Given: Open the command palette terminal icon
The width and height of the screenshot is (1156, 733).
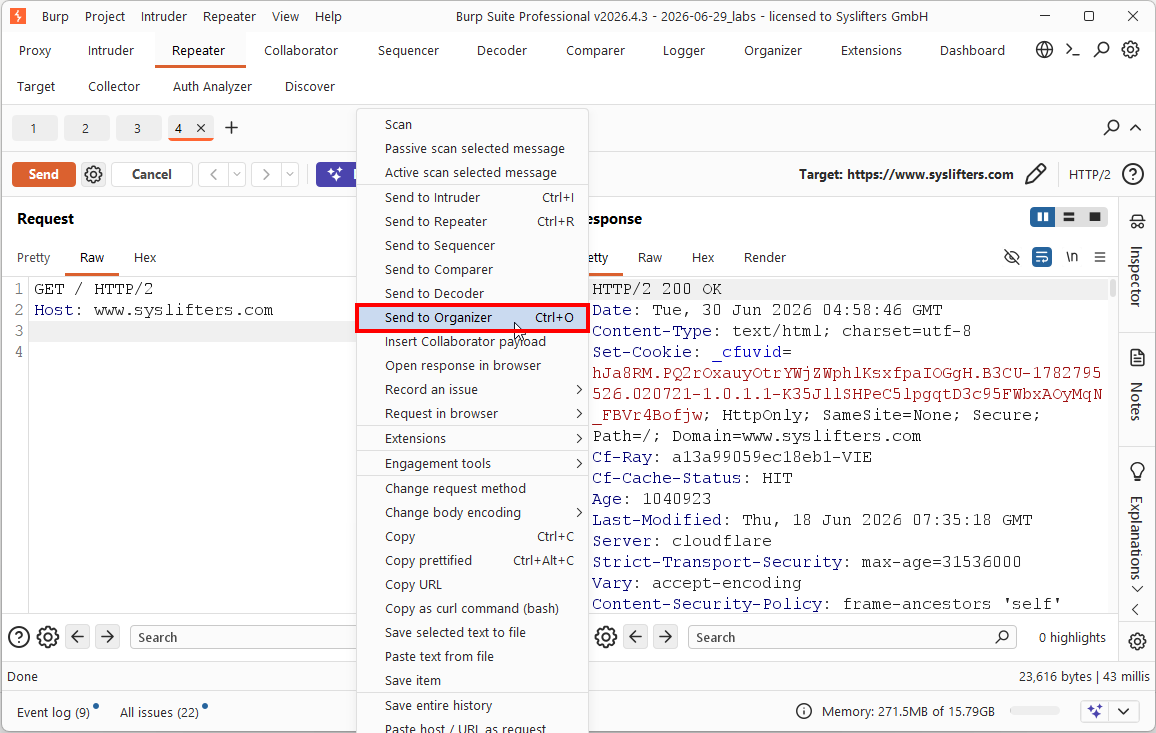Looking at the screenshot, I should [x=1073, y=49].
